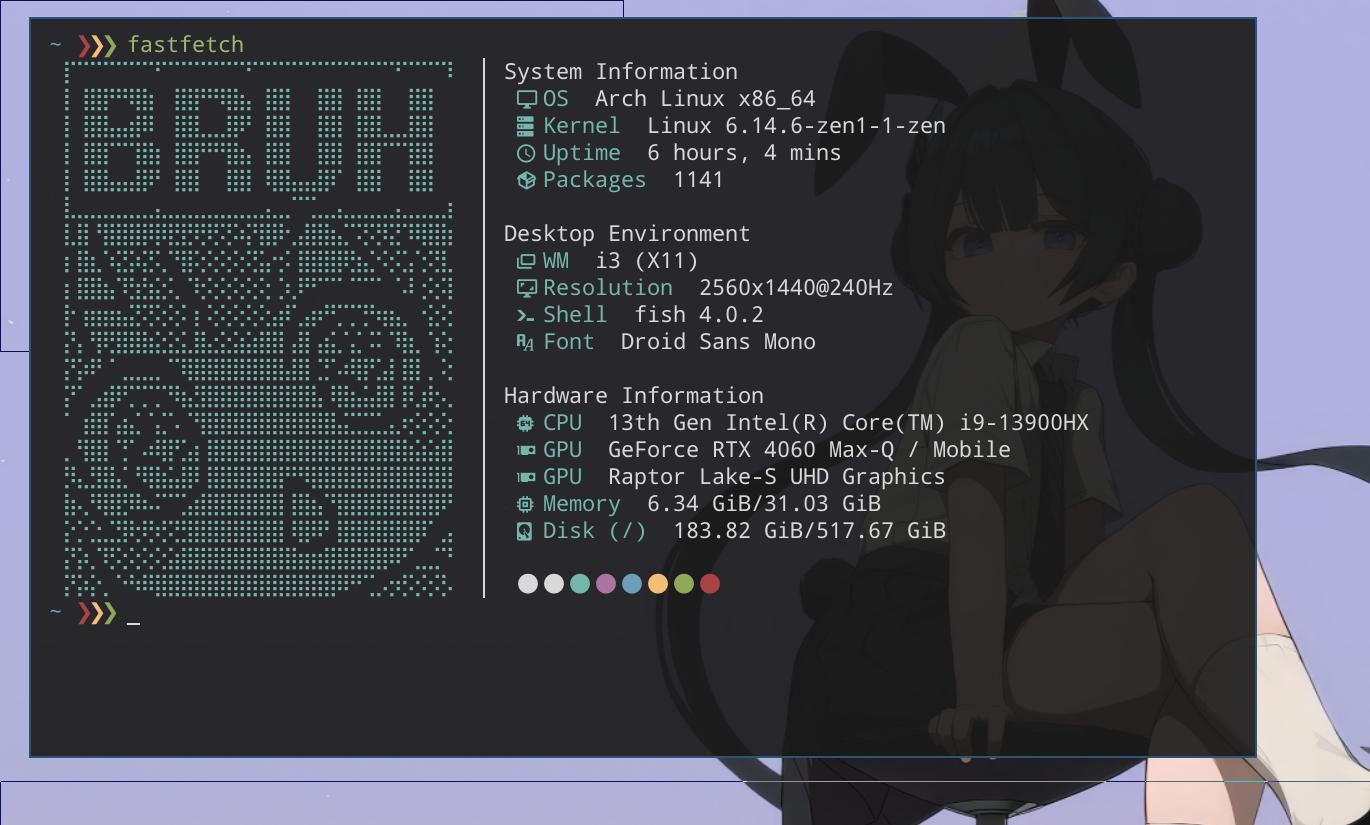Click the Droid Sans Mono value
Screen dimensions: 1370x825
pos(718,342)
